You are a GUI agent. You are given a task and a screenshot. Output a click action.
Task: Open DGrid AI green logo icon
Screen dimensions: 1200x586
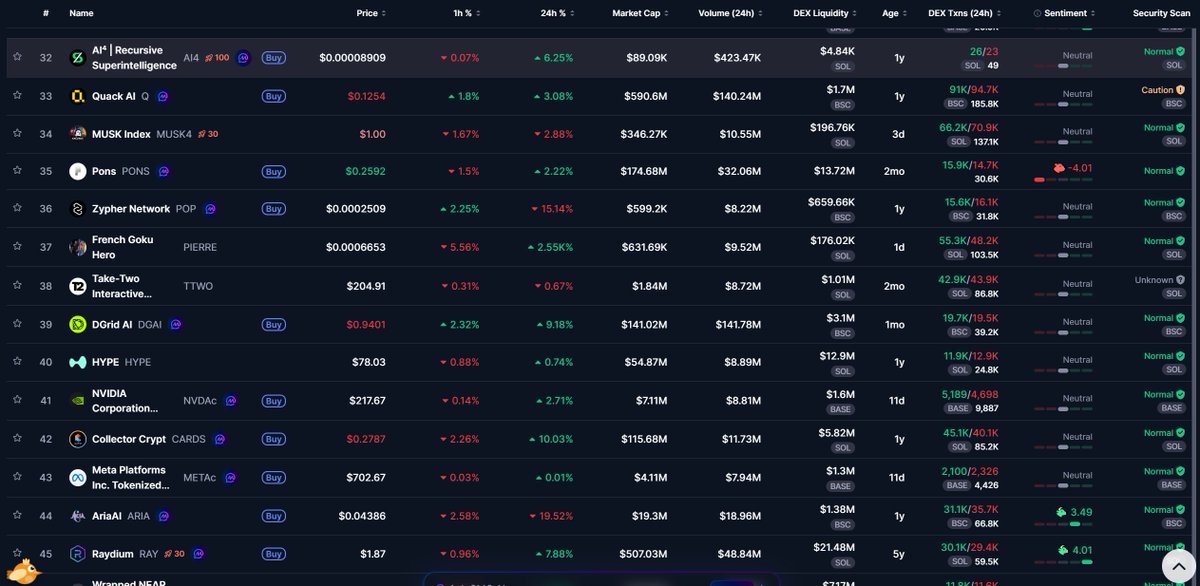pyautogui.click(x=77, y=324)
